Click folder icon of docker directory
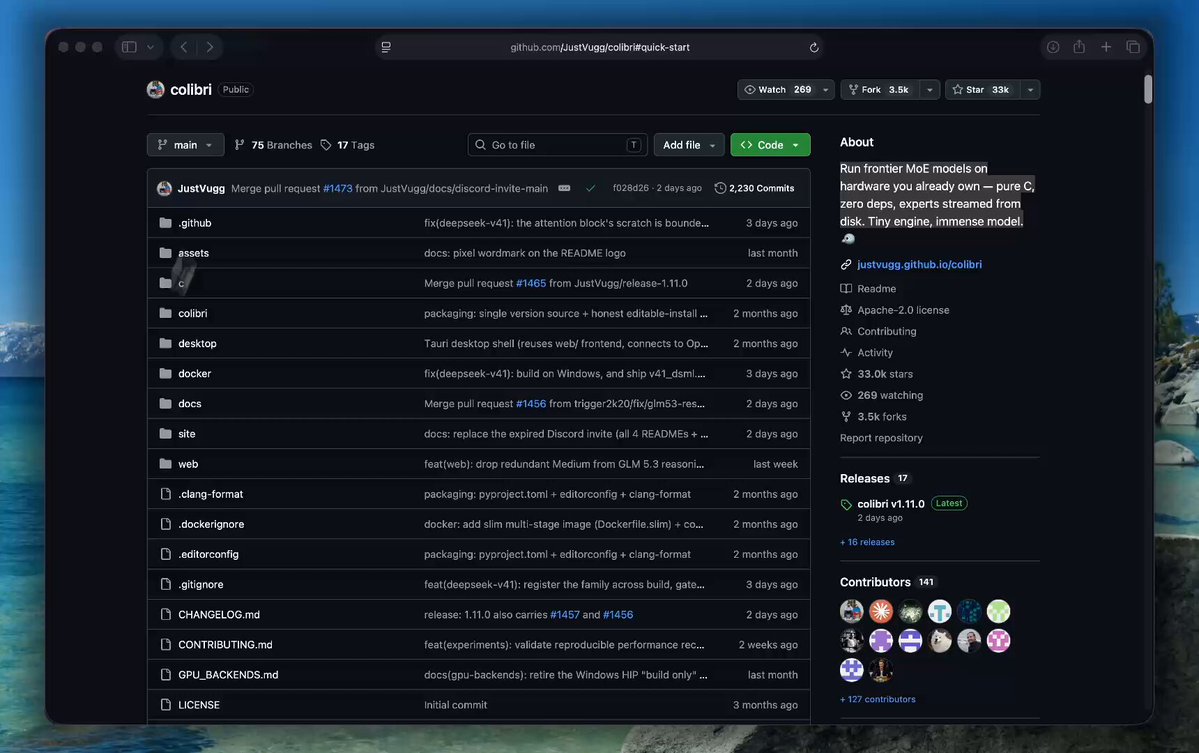1199x753 pixels. tap(165, 374)
